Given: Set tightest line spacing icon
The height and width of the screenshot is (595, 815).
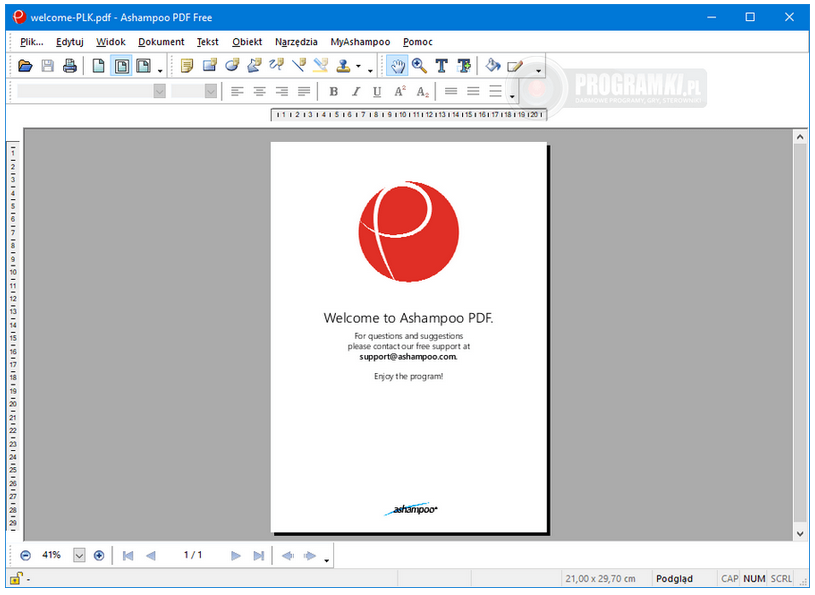Looking at the screenshot, I should [x=451, y=91].
